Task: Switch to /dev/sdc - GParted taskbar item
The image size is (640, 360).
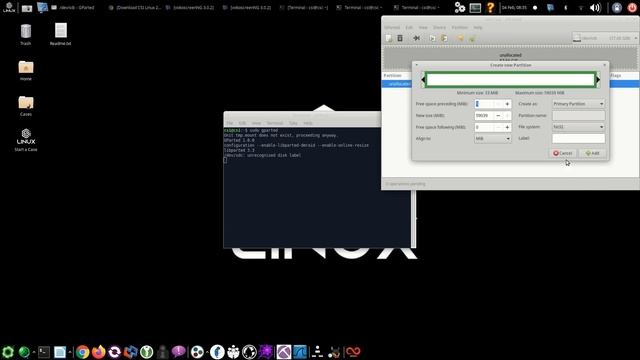Action: tap(73, 7)
